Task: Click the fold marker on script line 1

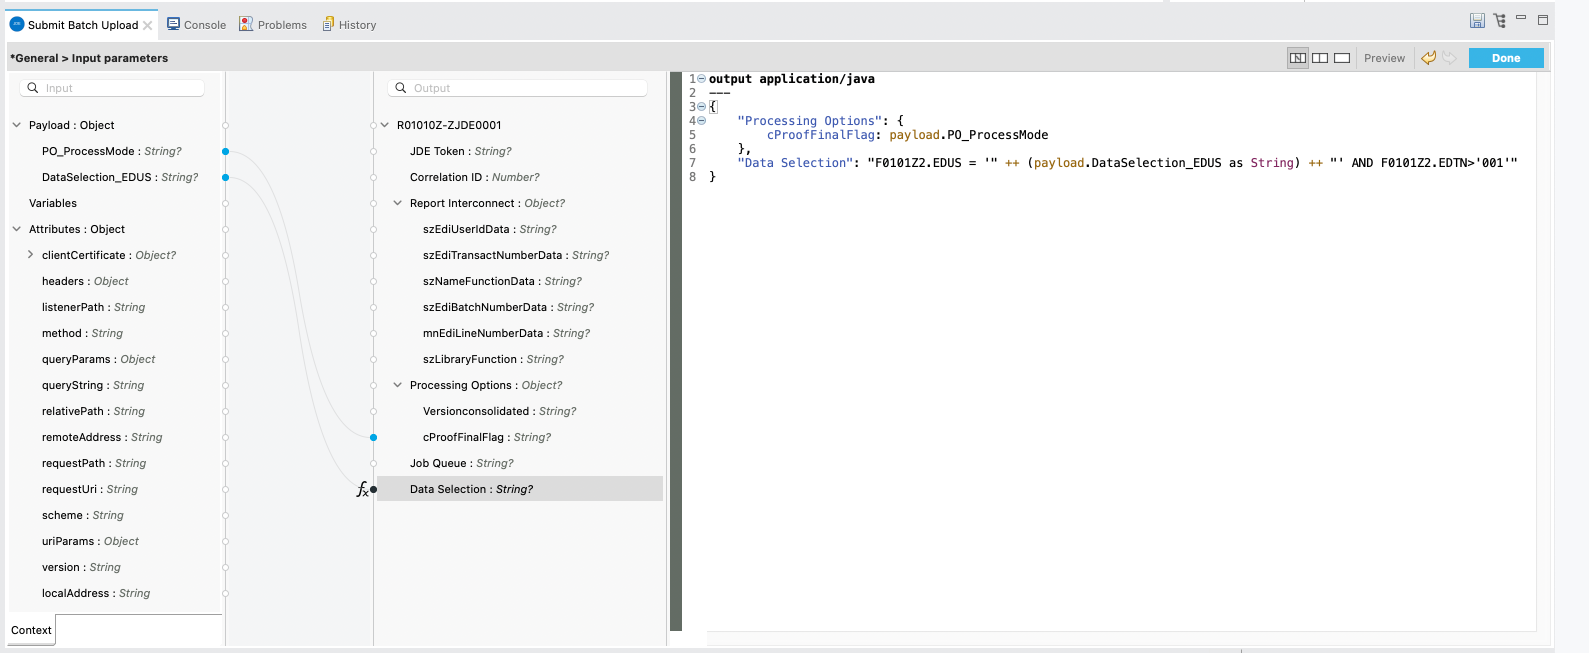Action: tap(701, 79)
